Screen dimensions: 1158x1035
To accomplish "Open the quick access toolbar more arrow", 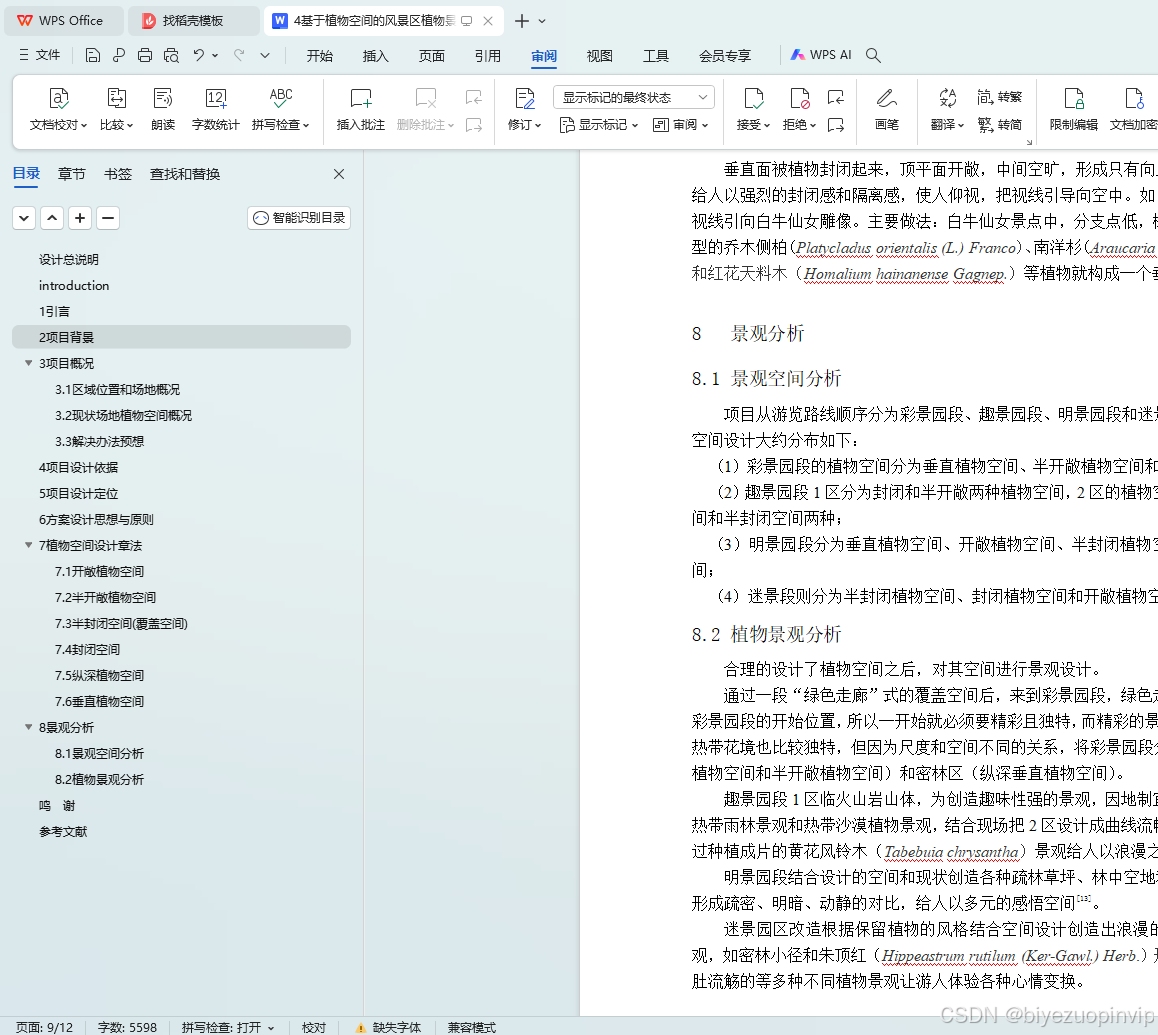I will tap(265, 55).
